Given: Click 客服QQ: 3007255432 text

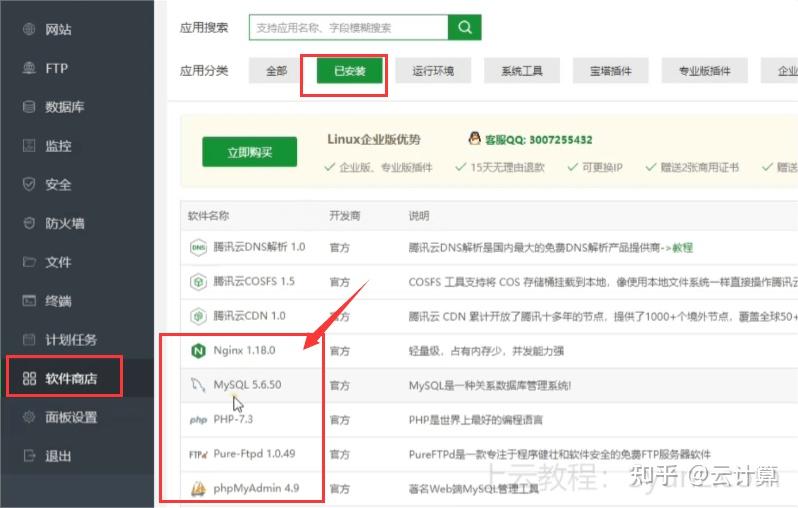Looking at the screenshot, I should 538,139.
